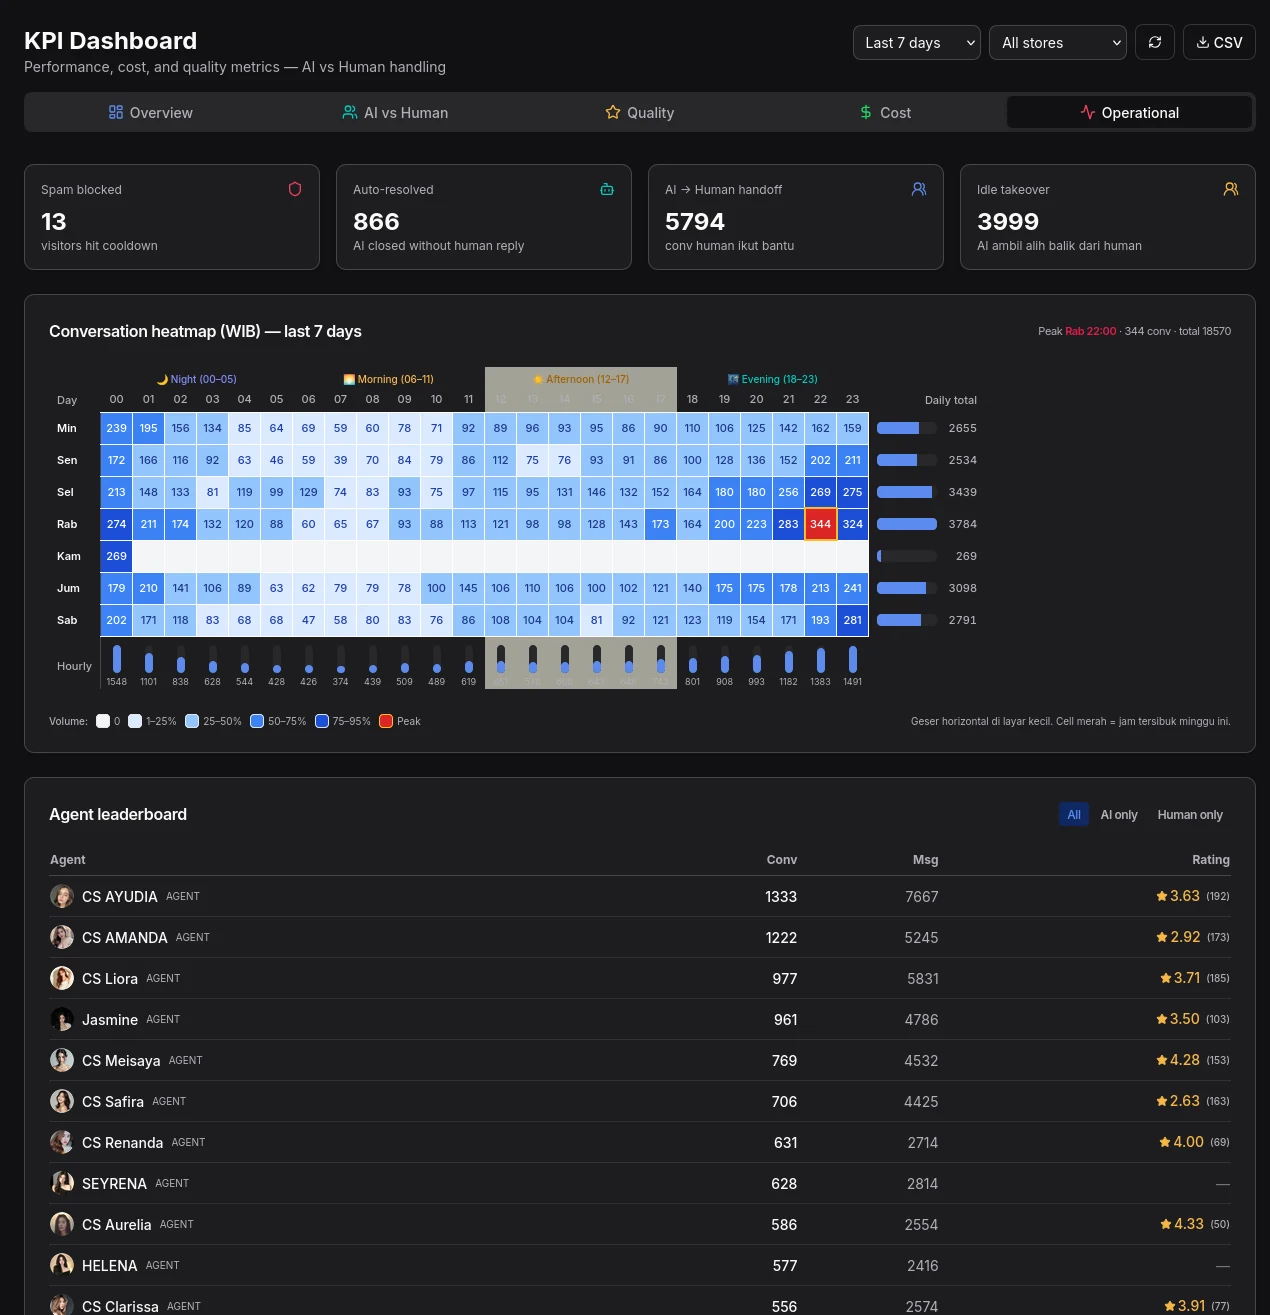
Task: Switch to the Quality tab
Action: coord(640,112)
